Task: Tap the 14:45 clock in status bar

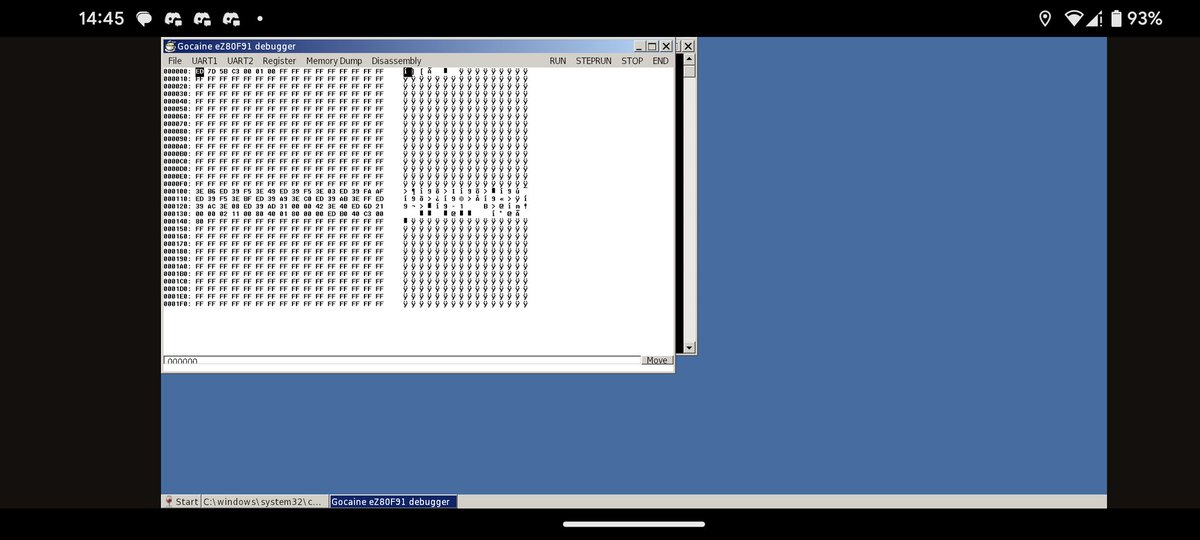Action: [x=101, y=18]
